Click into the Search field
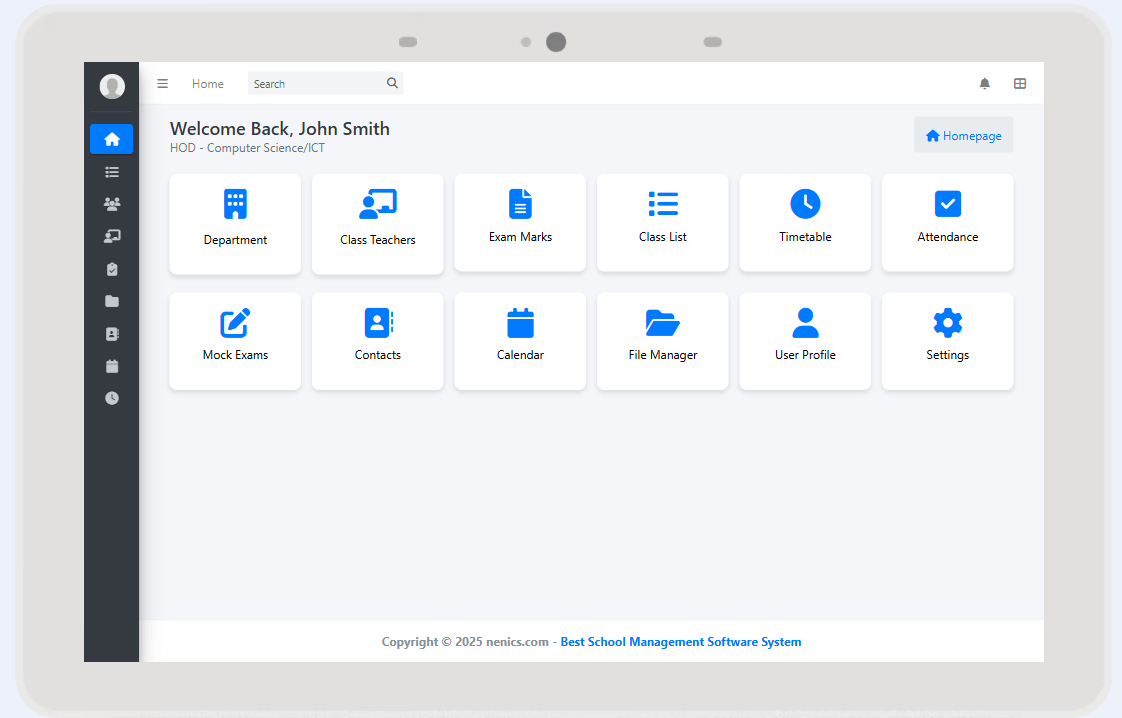This screenshot has height=718, width=1122. pos(317,84)
